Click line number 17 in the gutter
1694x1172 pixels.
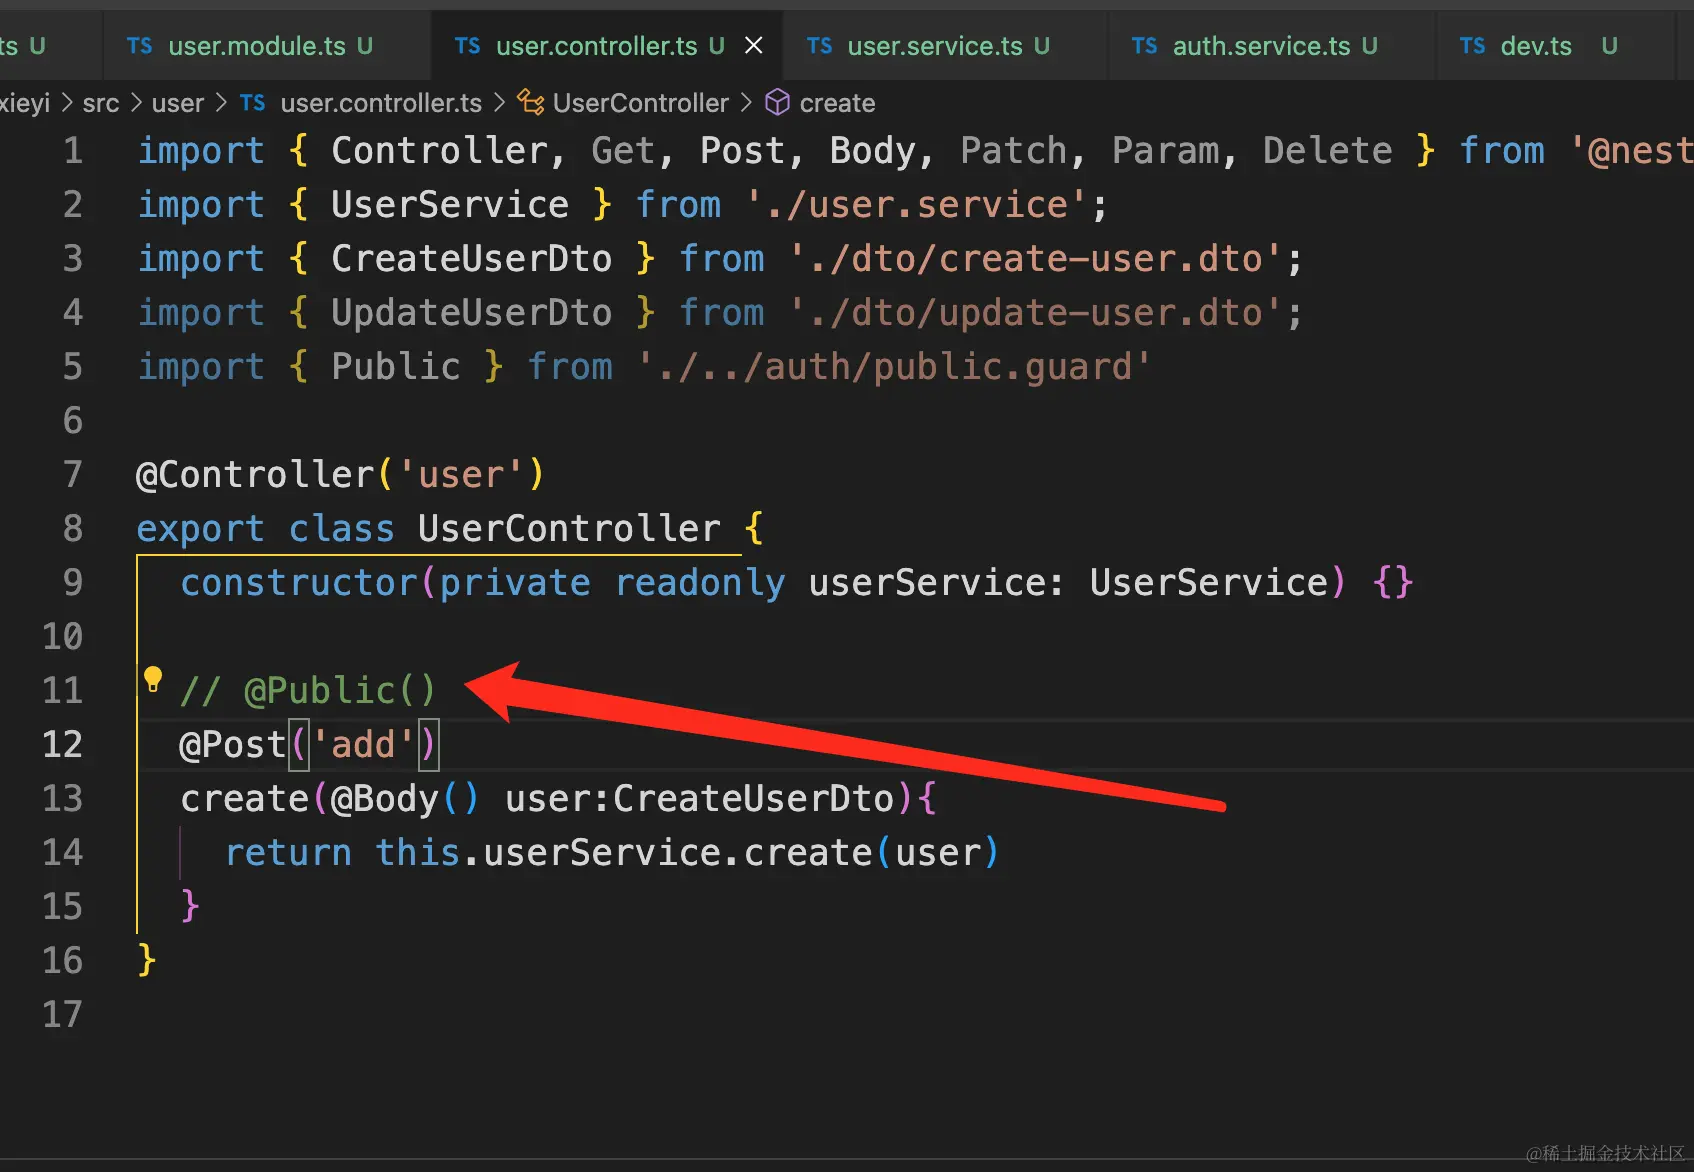62,1015
